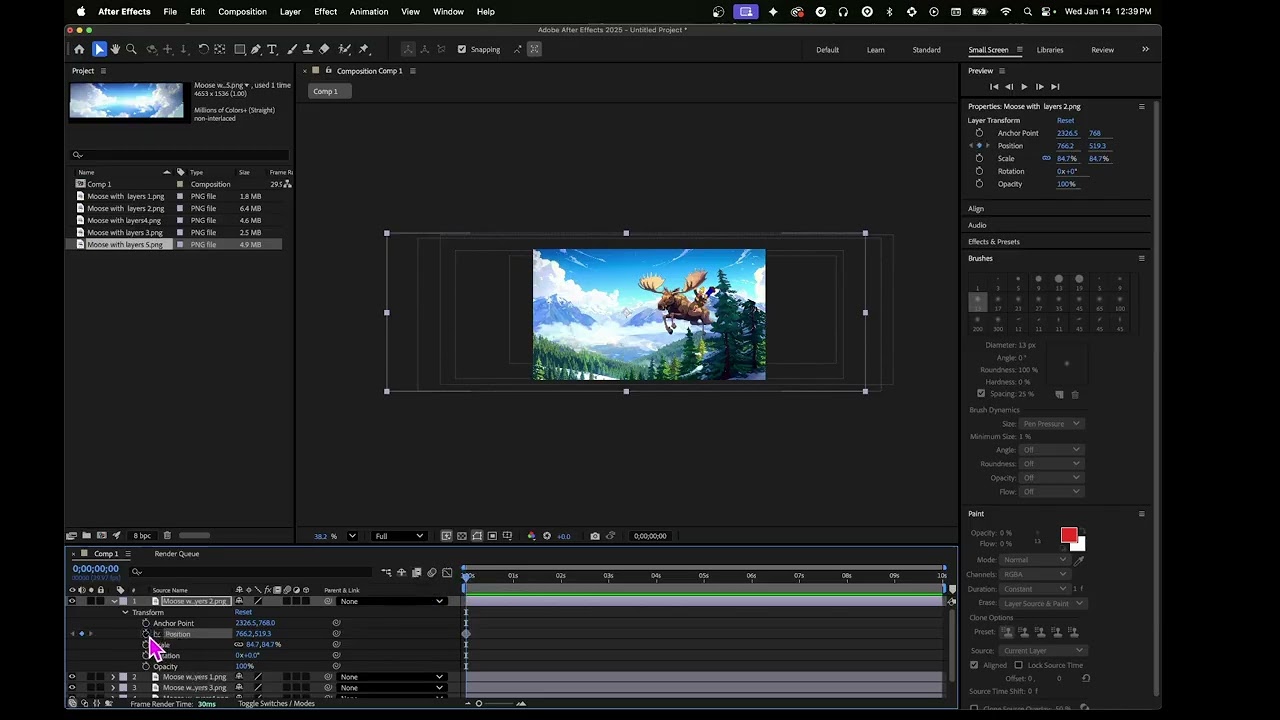Click timeline zoom slider handle
Screen dimensions: 1280x720
[x=479, y=704]
